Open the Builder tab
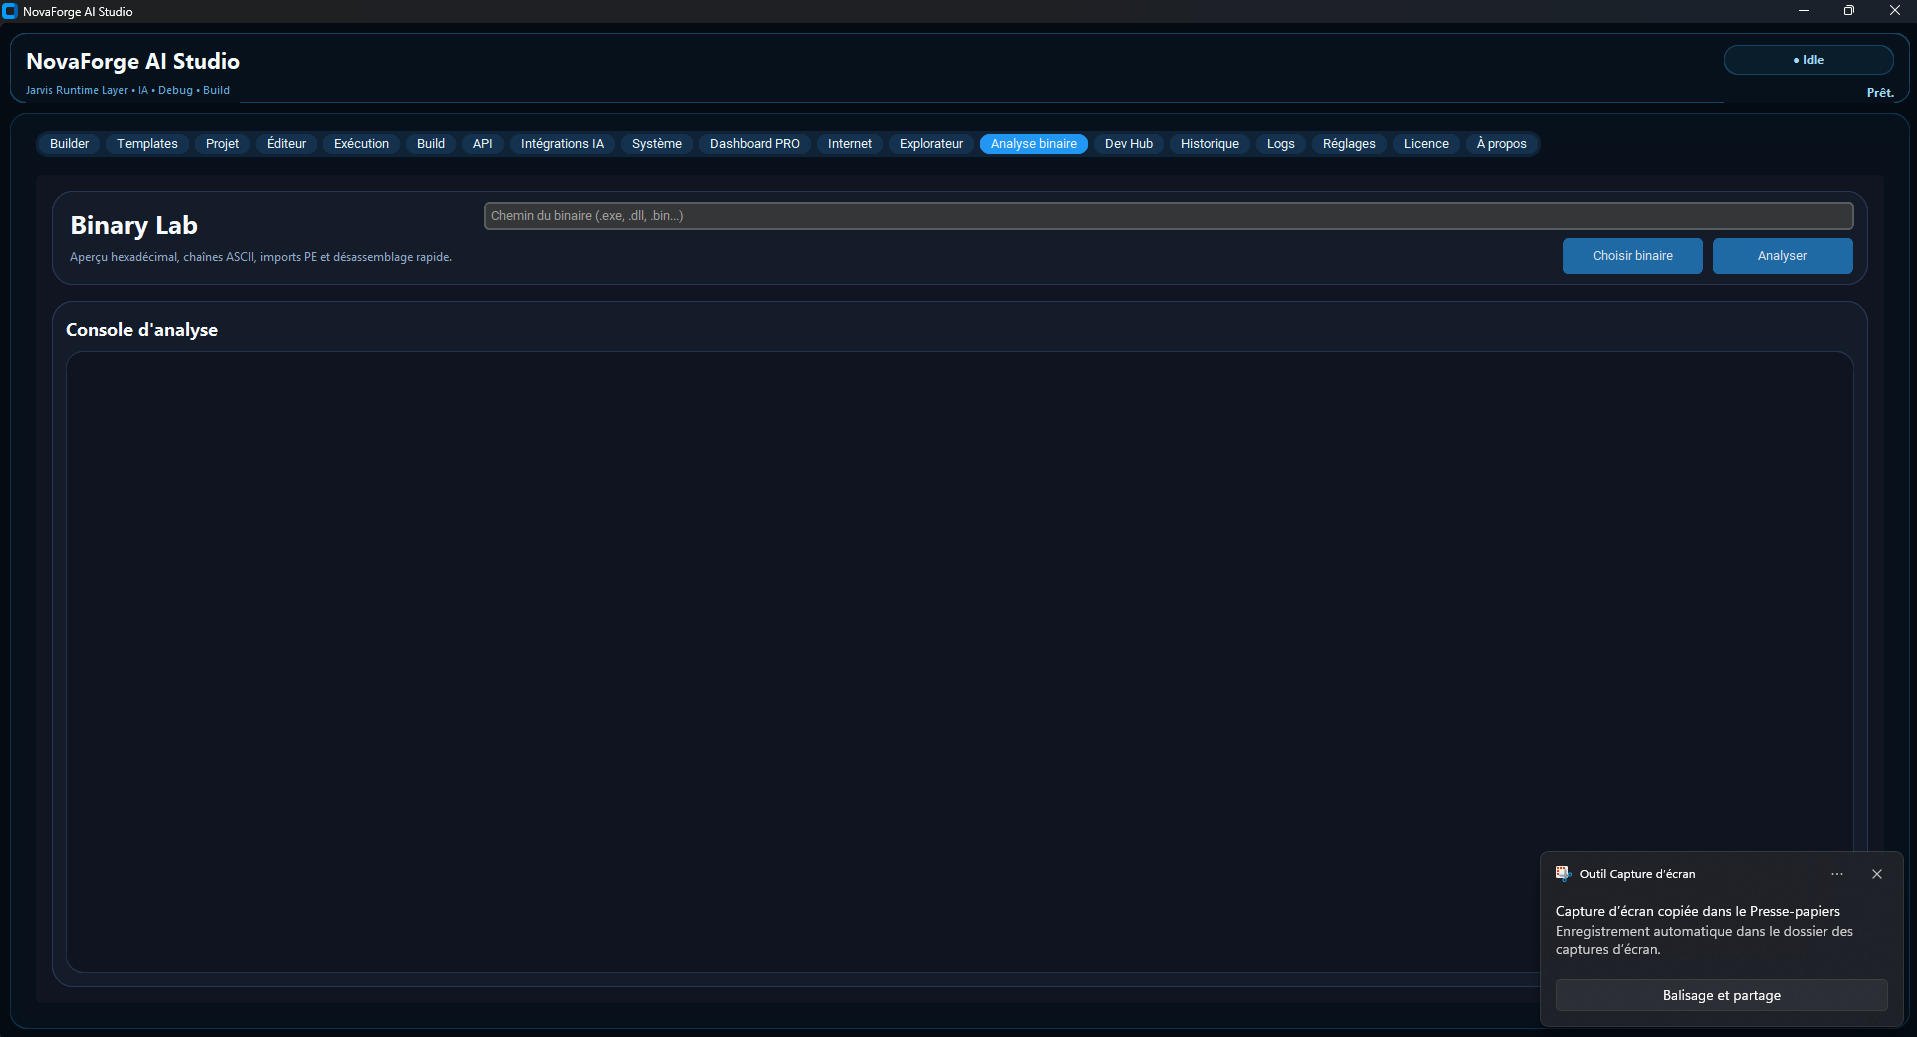The height and width of the screenshot is (1037, 1917). [x=69, y=144]
